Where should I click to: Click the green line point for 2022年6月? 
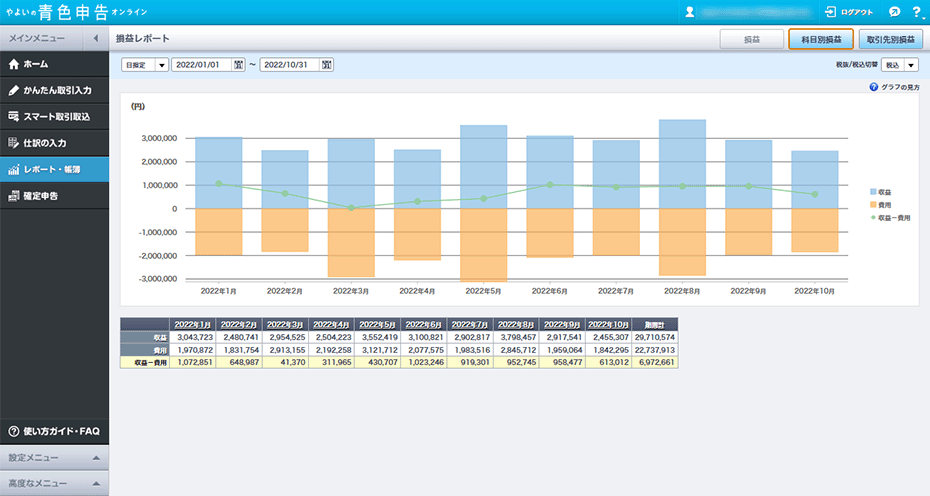click(x=550, y=185)
